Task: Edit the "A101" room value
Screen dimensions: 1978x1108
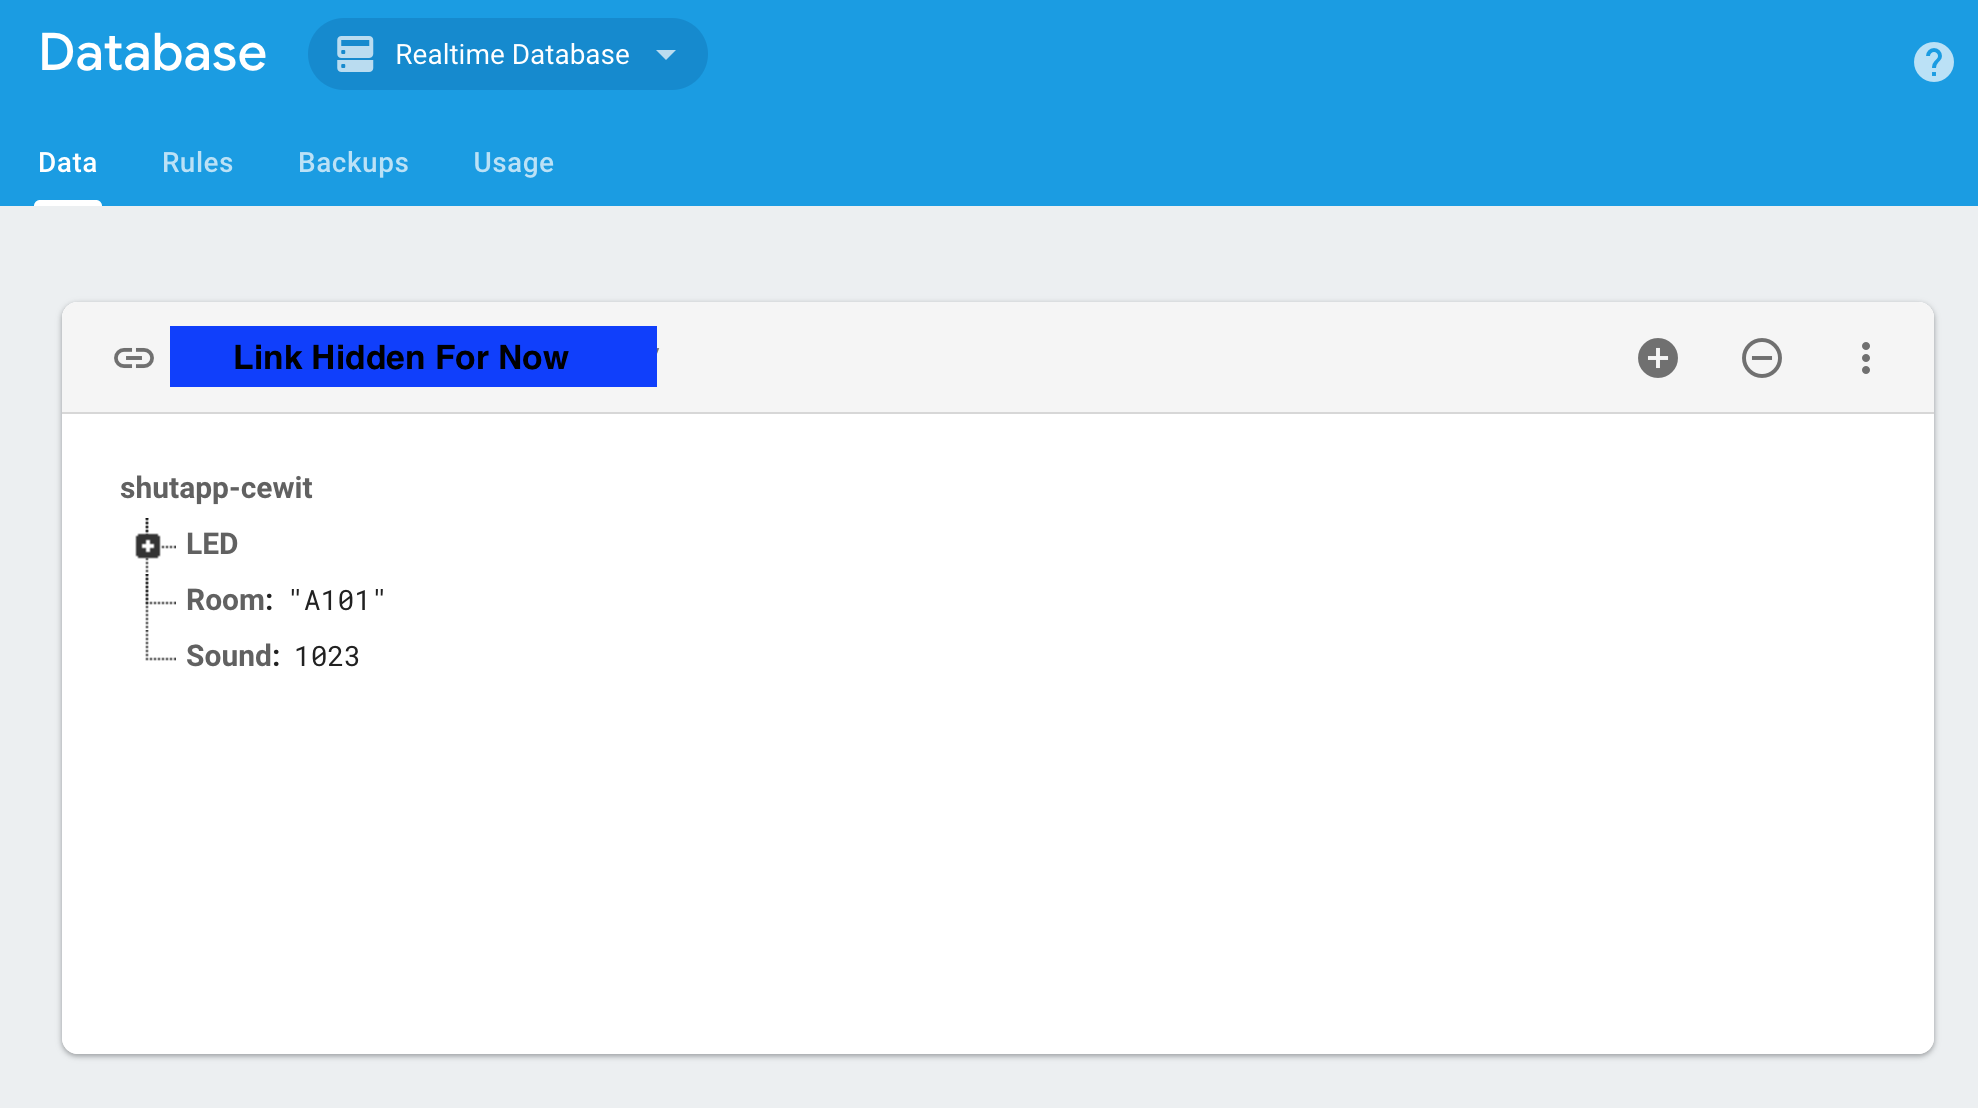Action: click(337, 601)
